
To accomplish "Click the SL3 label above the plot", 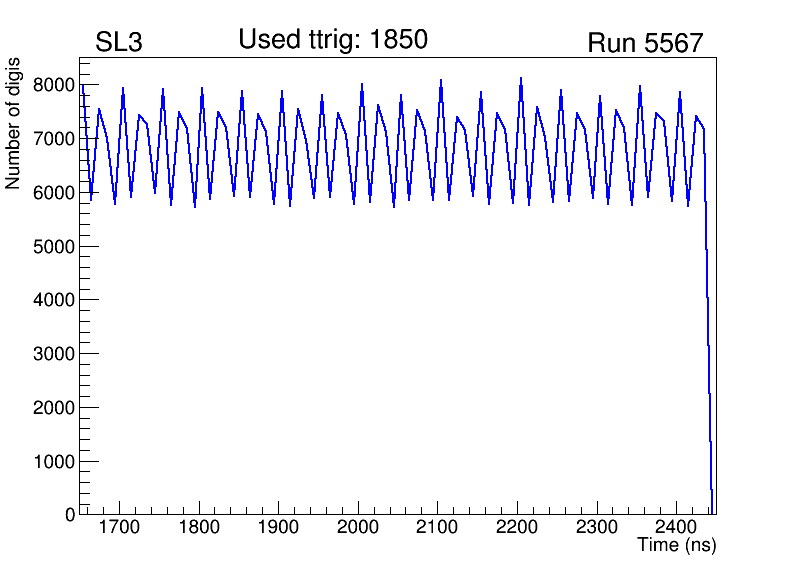I will pyautogui.click(x=119, y=43).
